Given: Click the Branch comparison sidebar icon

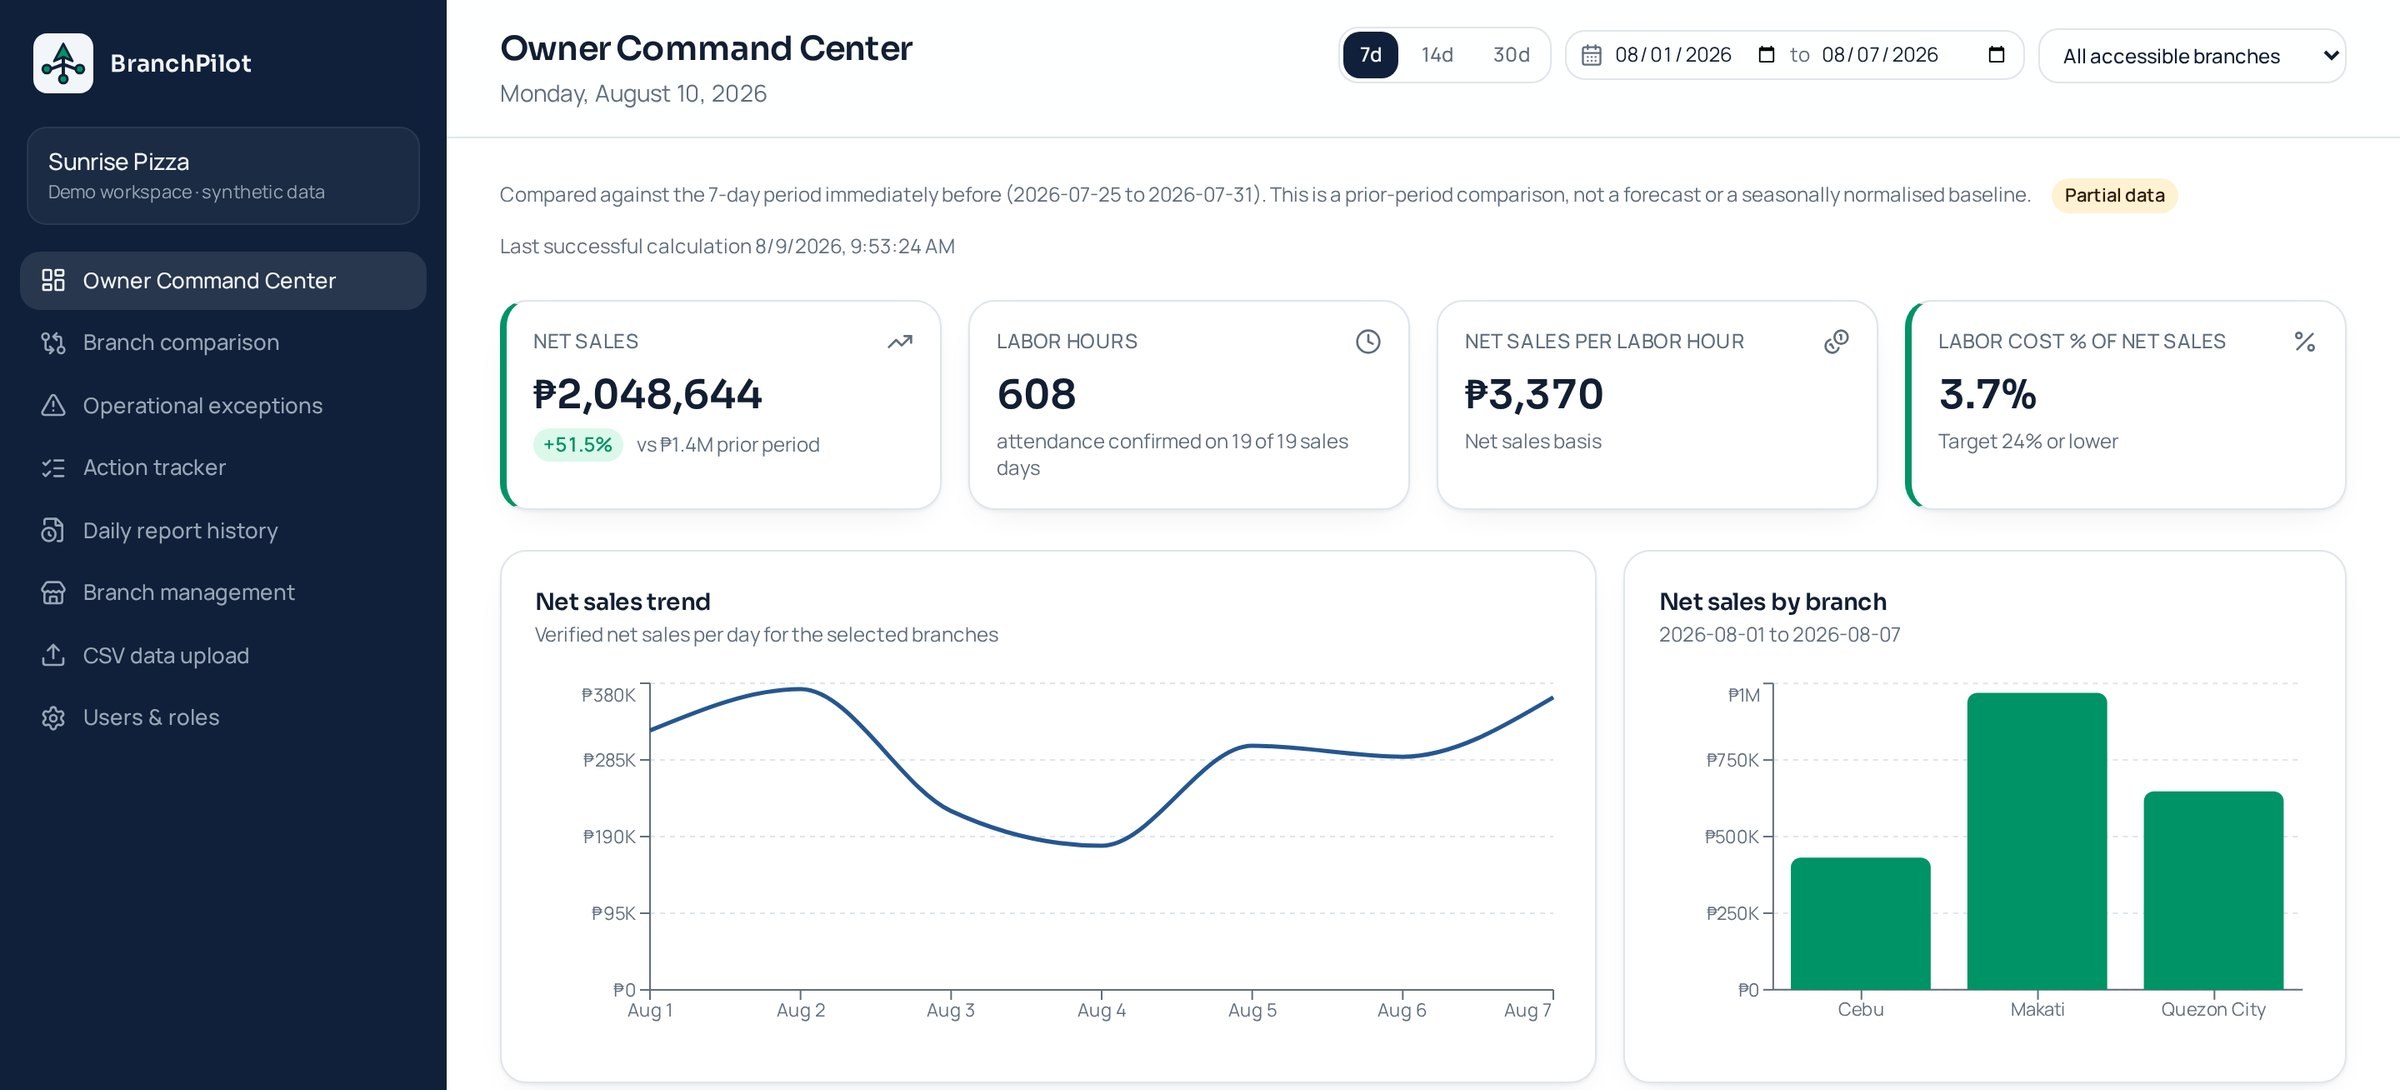Looking at the screenshot, I should point(53,343).
